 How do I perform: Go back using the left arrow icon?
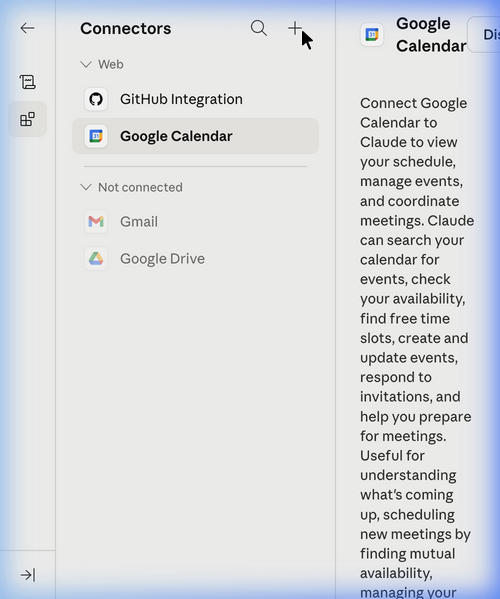pos(28,28)
